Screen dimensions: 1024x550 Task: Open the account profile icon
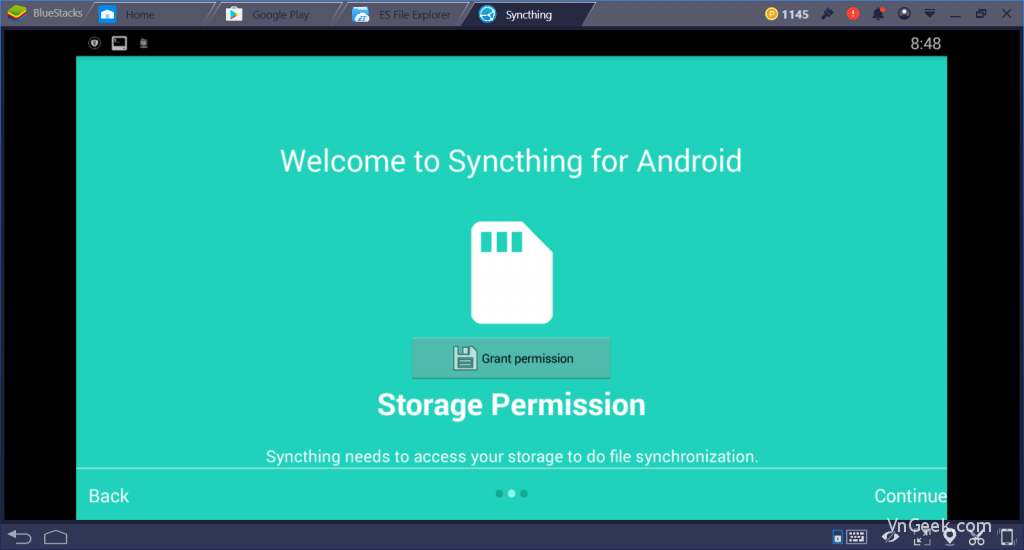[904, 14]
